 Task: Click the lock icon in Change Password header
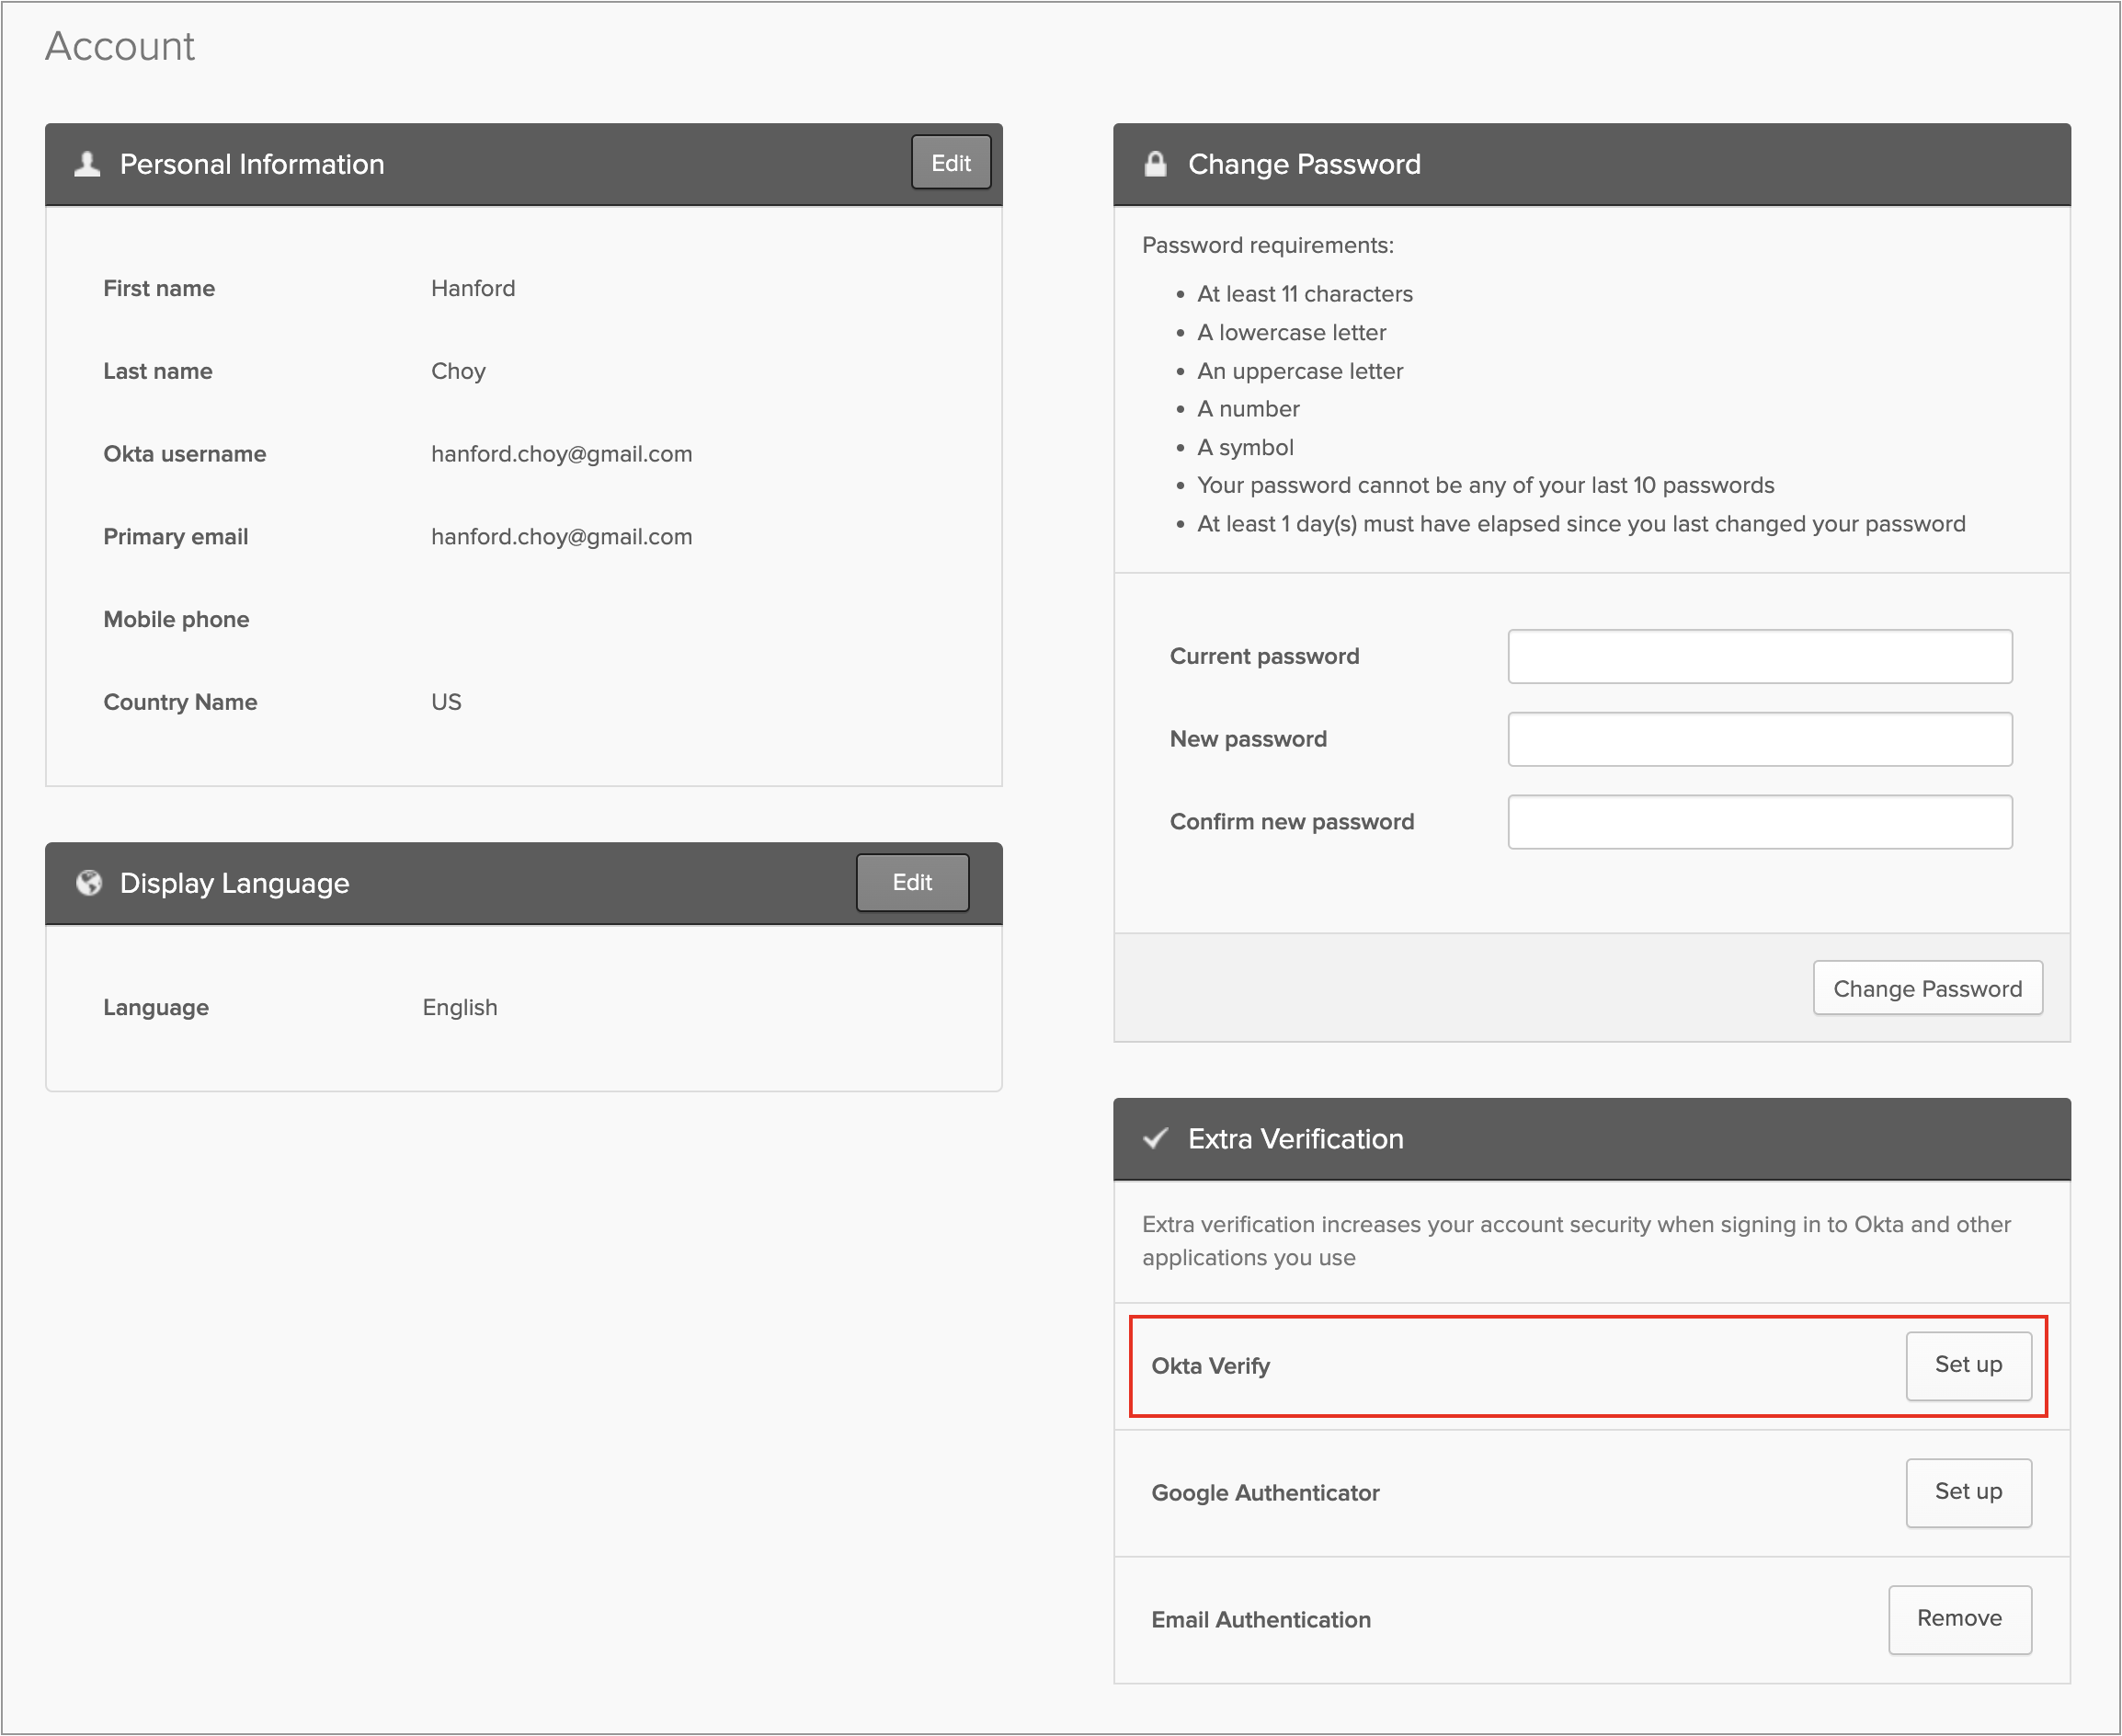pos(1155,164)
